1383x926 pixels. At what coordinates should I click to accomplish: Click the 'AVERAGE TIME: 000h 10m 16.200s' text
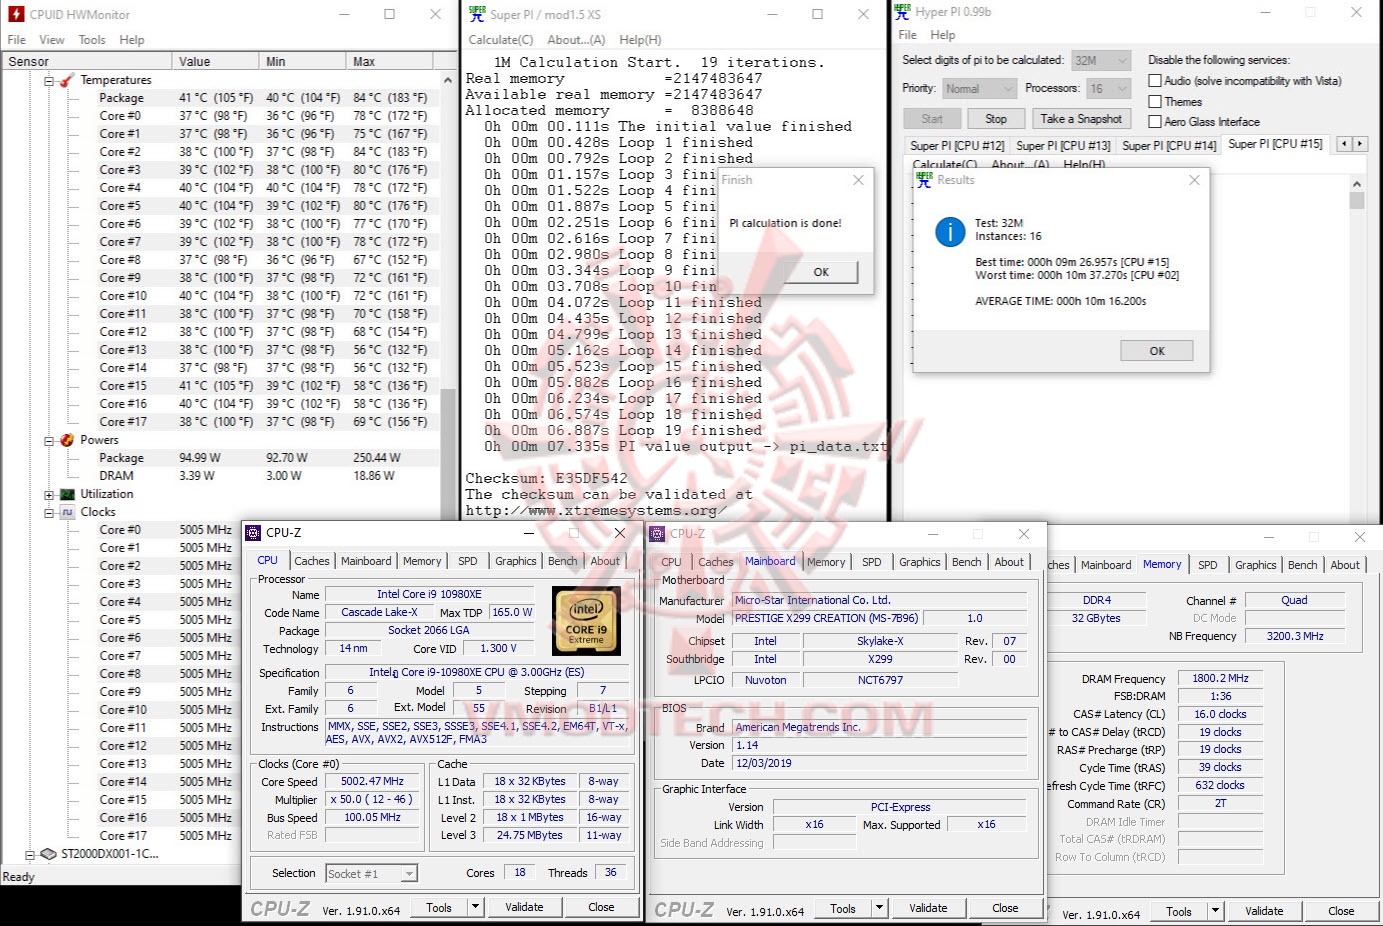click(x=1060, y=301)
